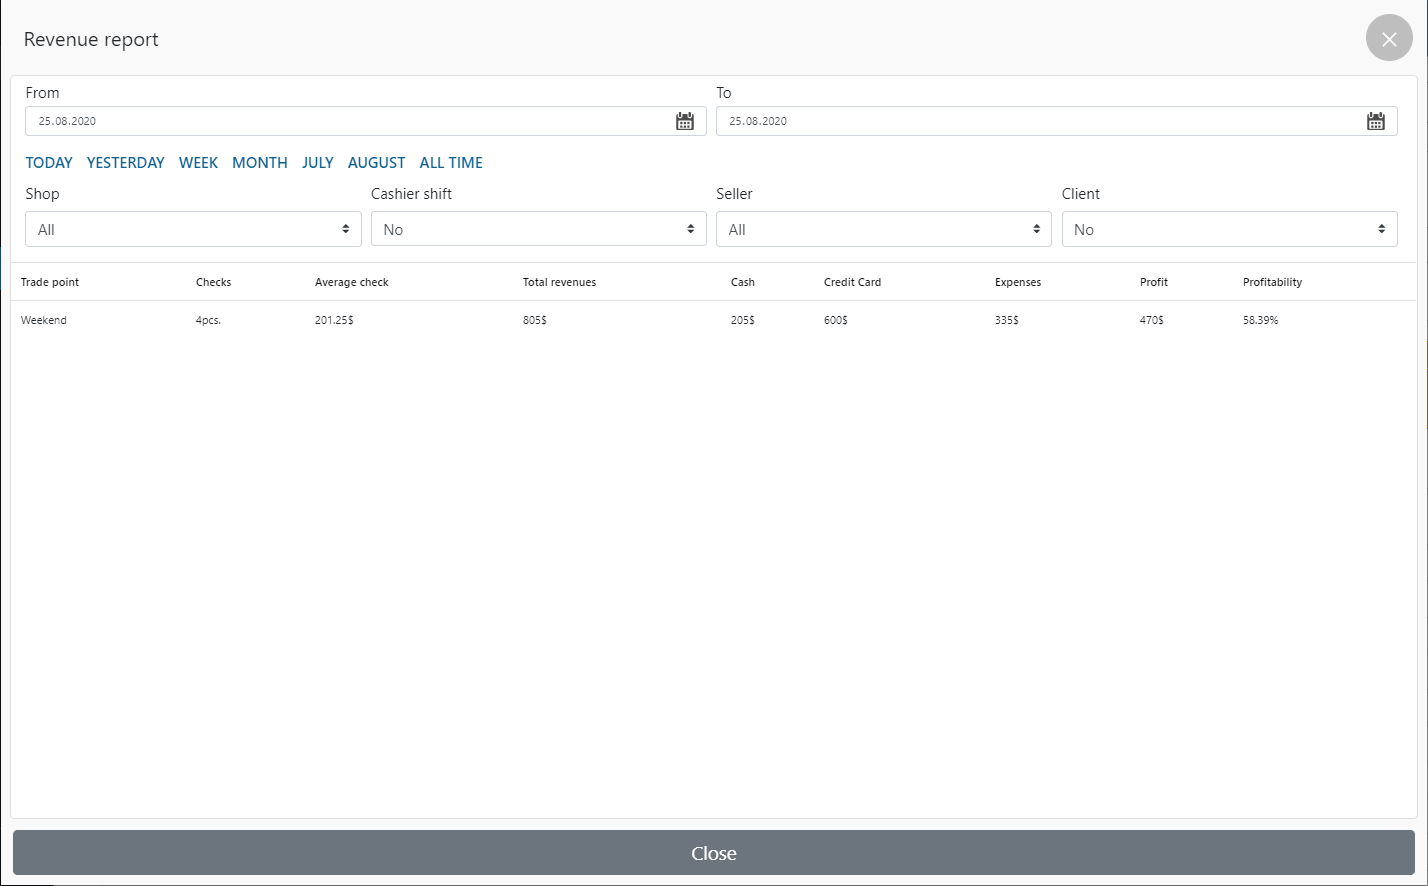Open the Client dropdown
The image size is (1428, 886).
click(1229, 229)
